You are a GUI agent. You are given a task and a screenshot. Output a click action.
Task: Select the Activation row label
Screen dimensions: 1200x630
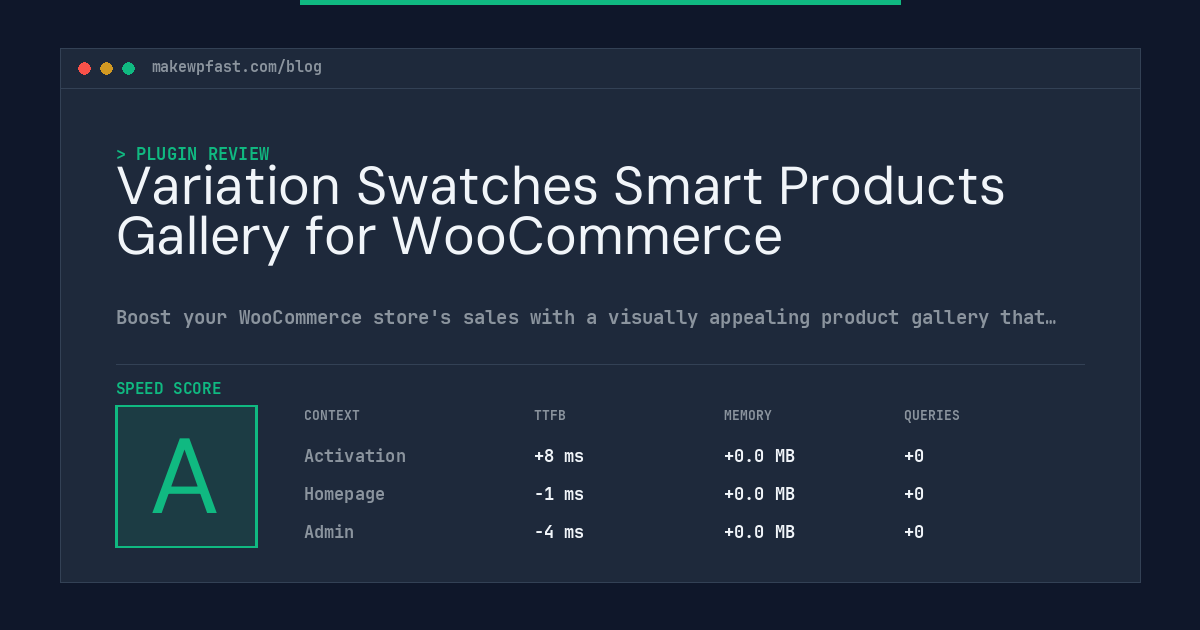[x=355, y=456]
